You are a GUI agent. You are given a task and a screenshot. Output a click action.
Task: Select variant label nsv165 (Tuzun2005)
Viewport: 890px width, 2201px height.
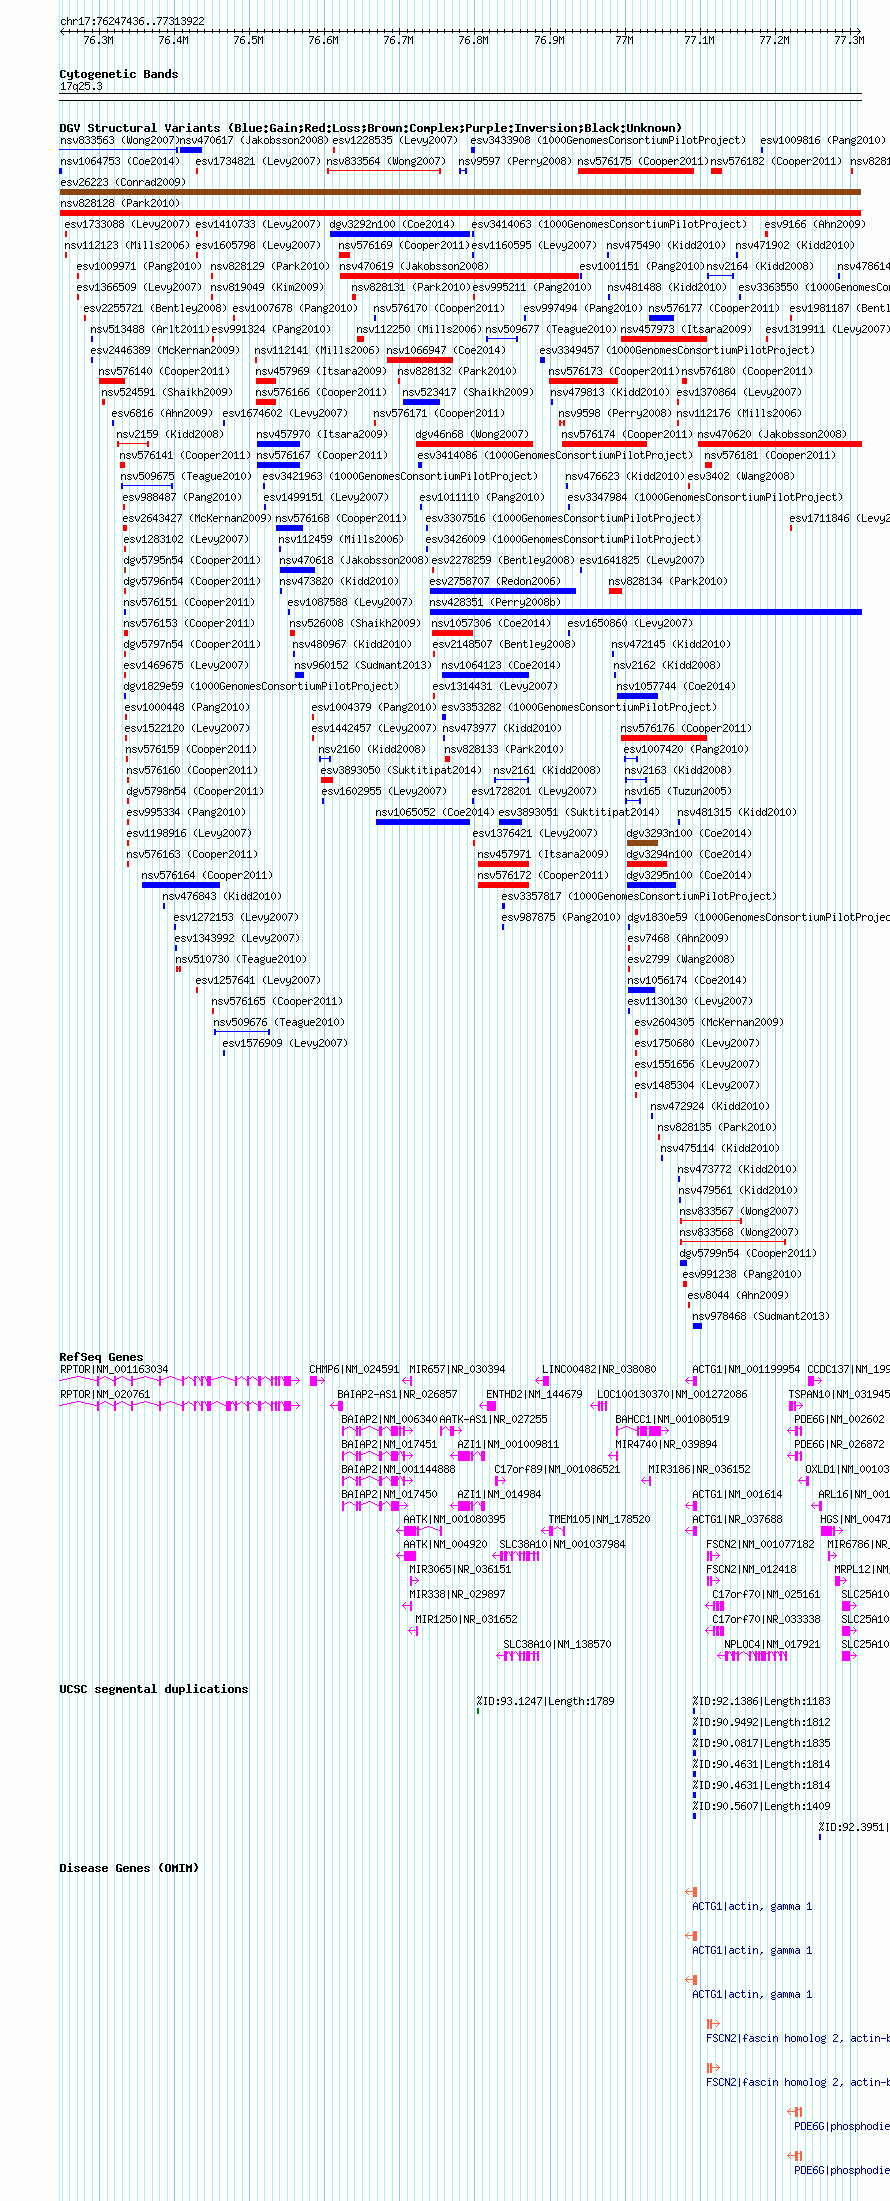(678, 791)
